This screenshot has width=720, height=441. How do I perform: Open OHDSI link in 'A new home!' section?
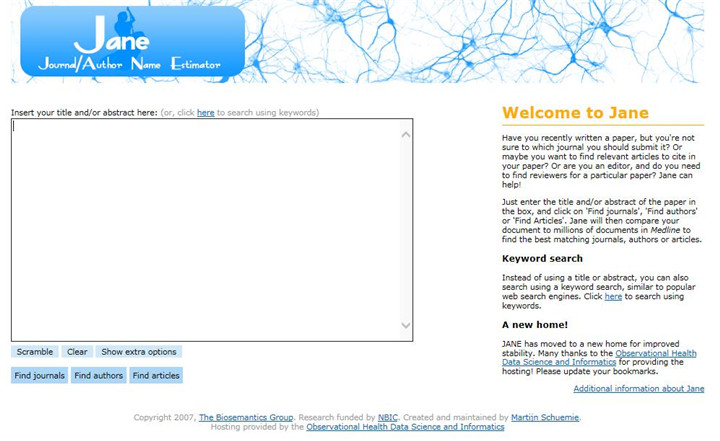point(655,354)
